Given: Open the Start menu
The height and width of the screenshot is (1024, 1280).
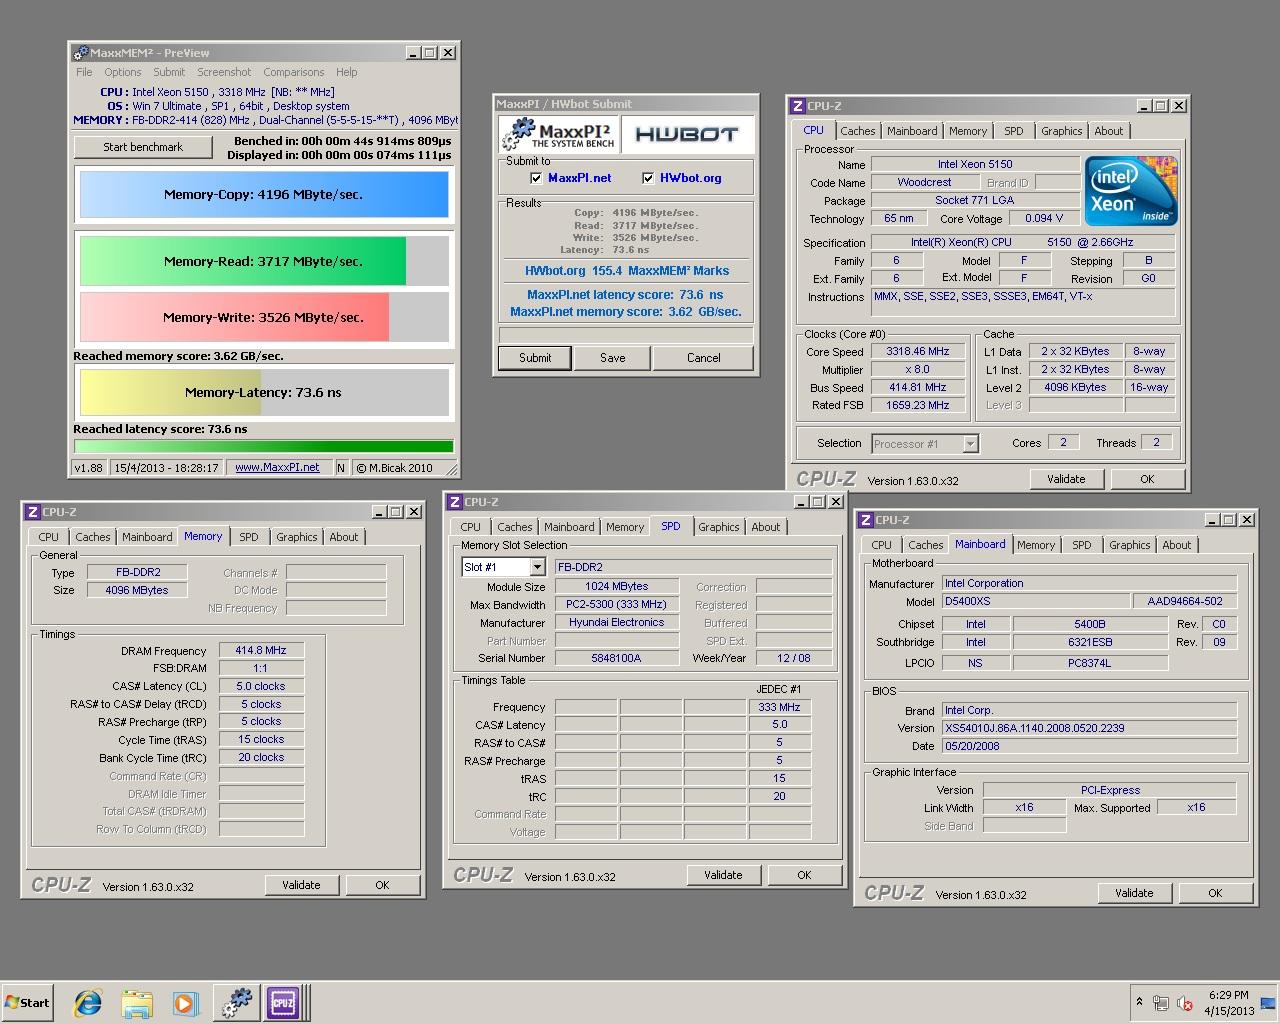Looking at the screenshot, I should coord(27,1003).
